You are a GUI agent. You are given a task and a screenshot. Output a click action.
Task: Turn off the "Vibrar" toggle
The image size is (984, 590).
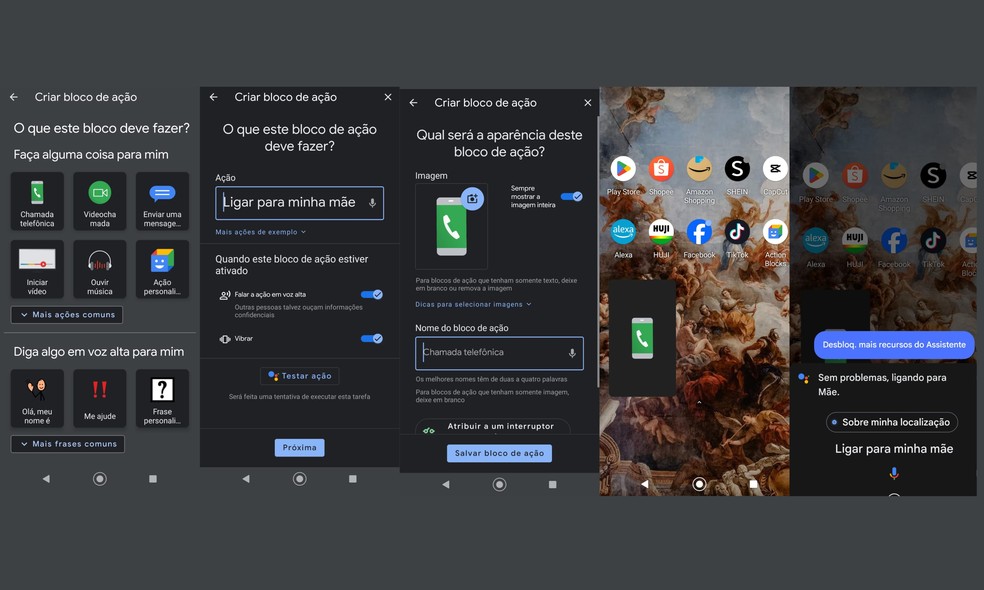(x=372, y=339)
